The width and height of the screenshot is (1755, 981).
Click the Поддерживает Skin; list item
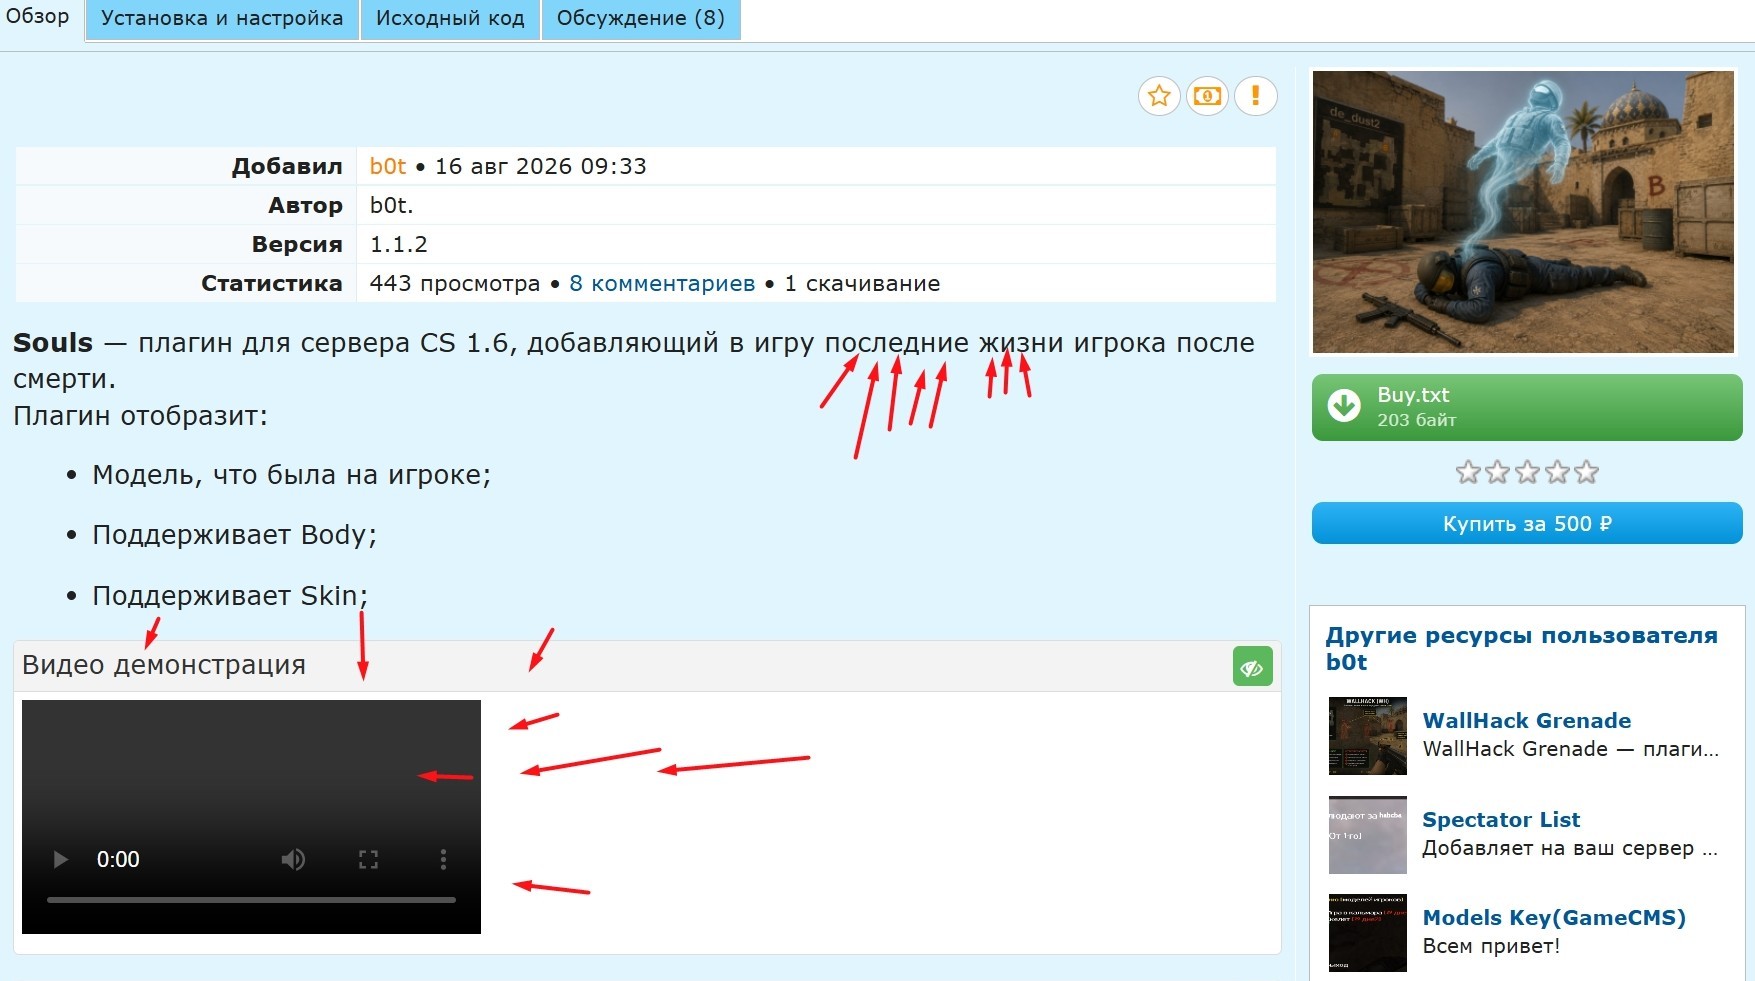coord(230,596)
